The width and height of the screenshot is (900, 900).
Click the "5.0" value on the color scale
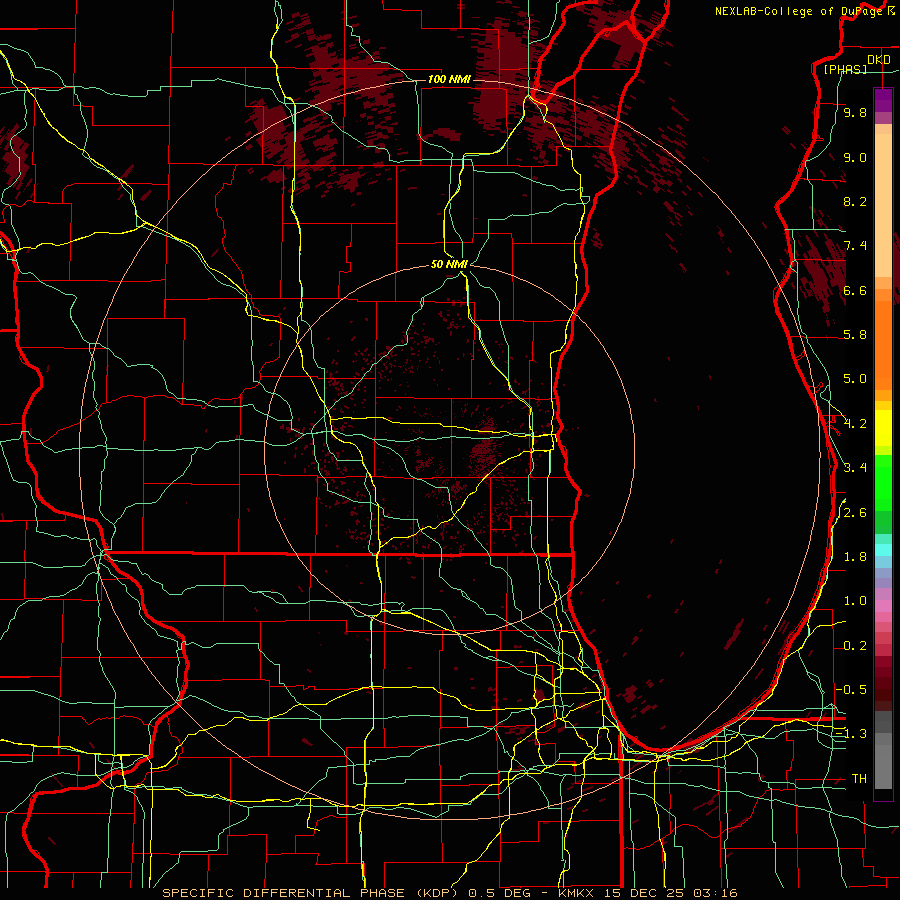(855, 379)
